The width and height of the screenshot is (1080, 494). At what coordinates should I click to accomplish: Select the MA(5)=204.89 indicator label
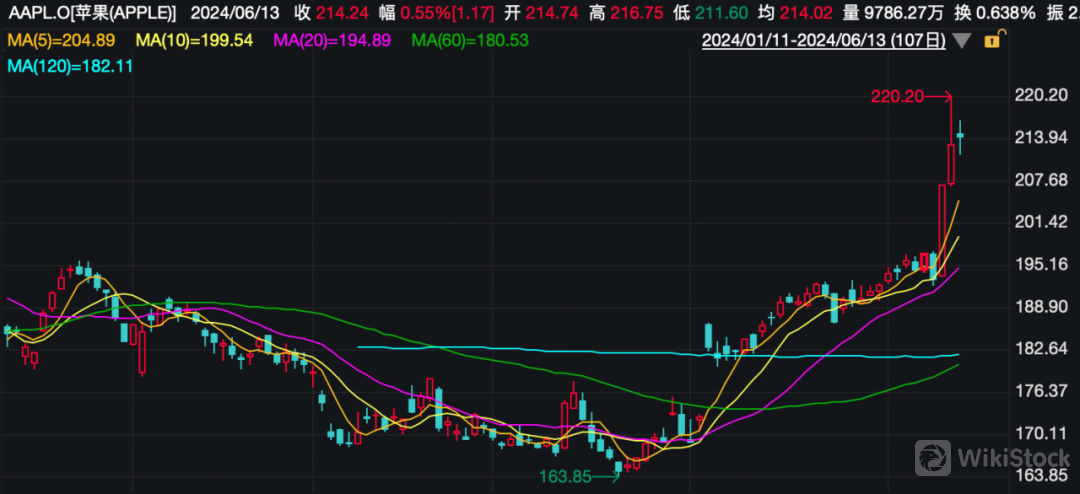[60, 41]
